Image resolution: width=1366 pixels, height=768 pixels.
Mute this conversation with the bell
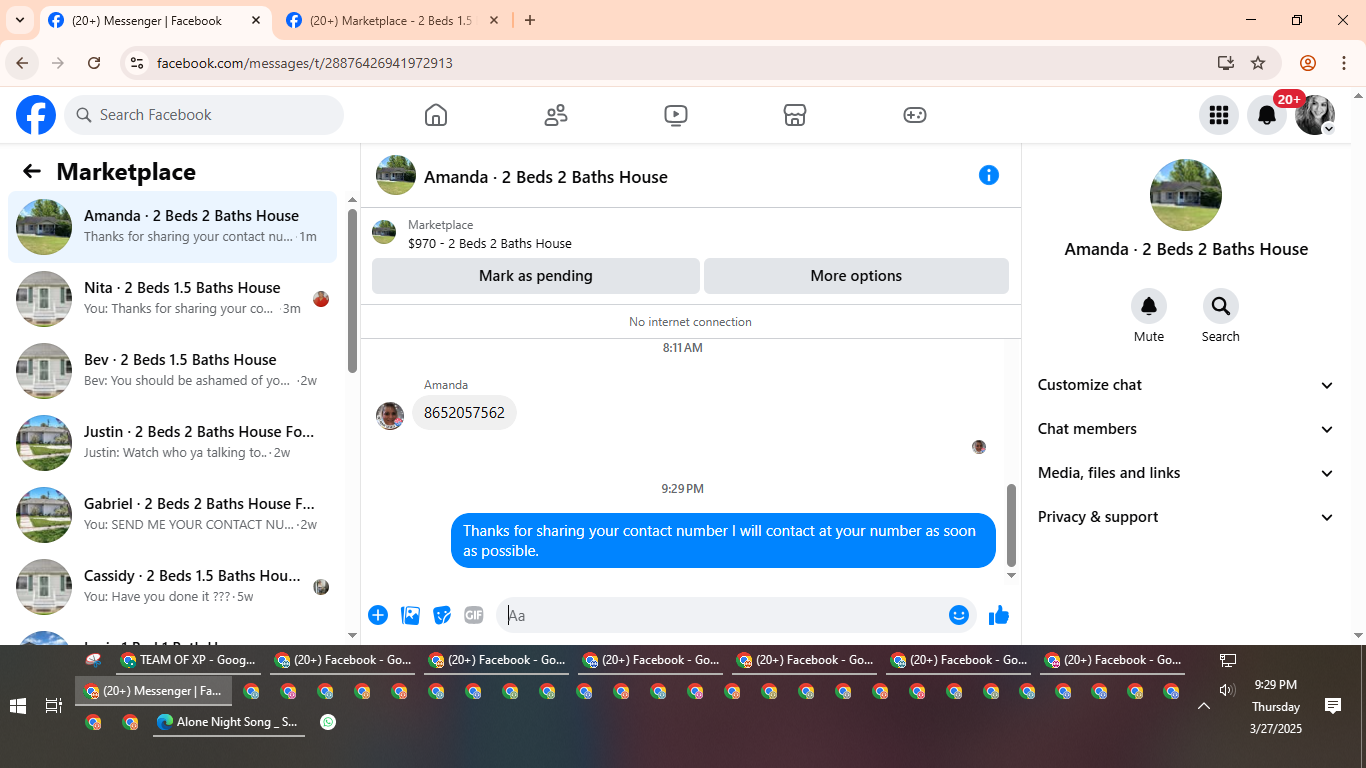1149,306
